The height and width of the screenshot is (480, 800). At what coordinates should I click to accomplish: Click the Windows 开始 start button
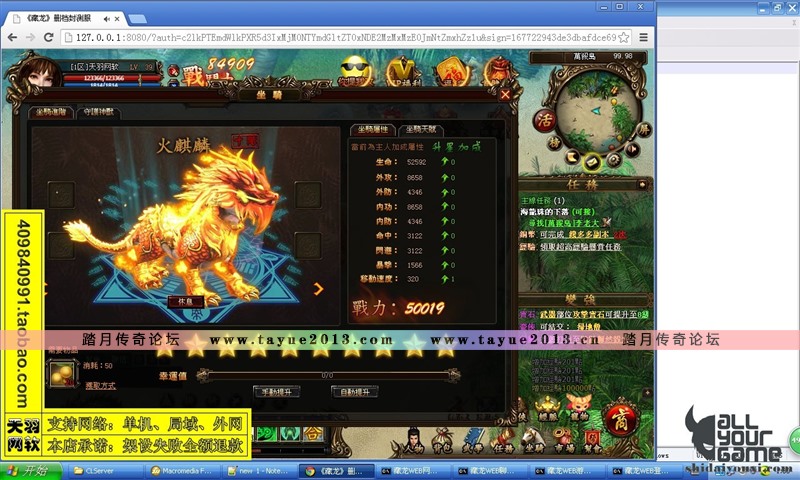point(29,470)
